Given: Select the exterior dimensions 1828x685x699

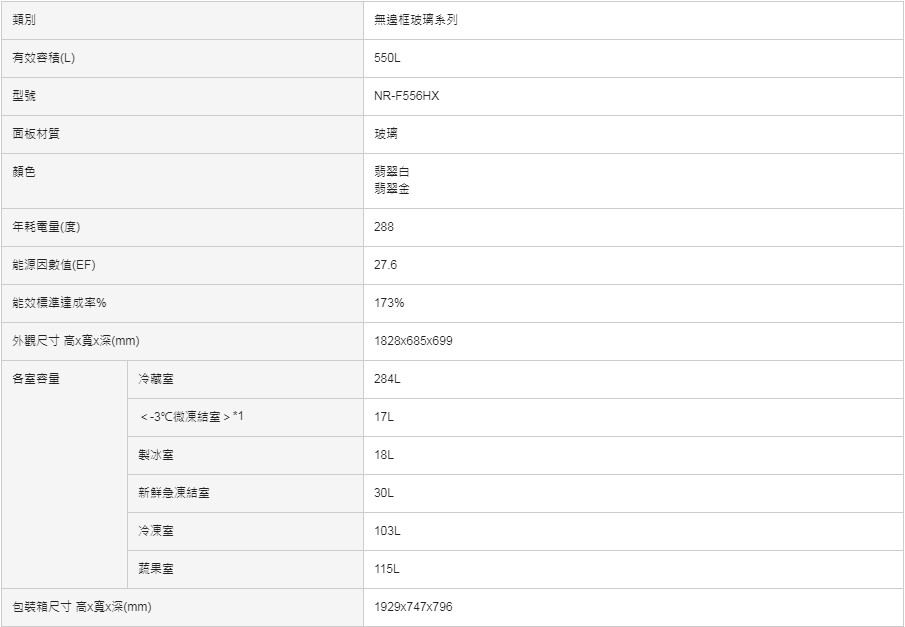Looking at the screenshot, I should pyautogui.click(x=413, y=341).
